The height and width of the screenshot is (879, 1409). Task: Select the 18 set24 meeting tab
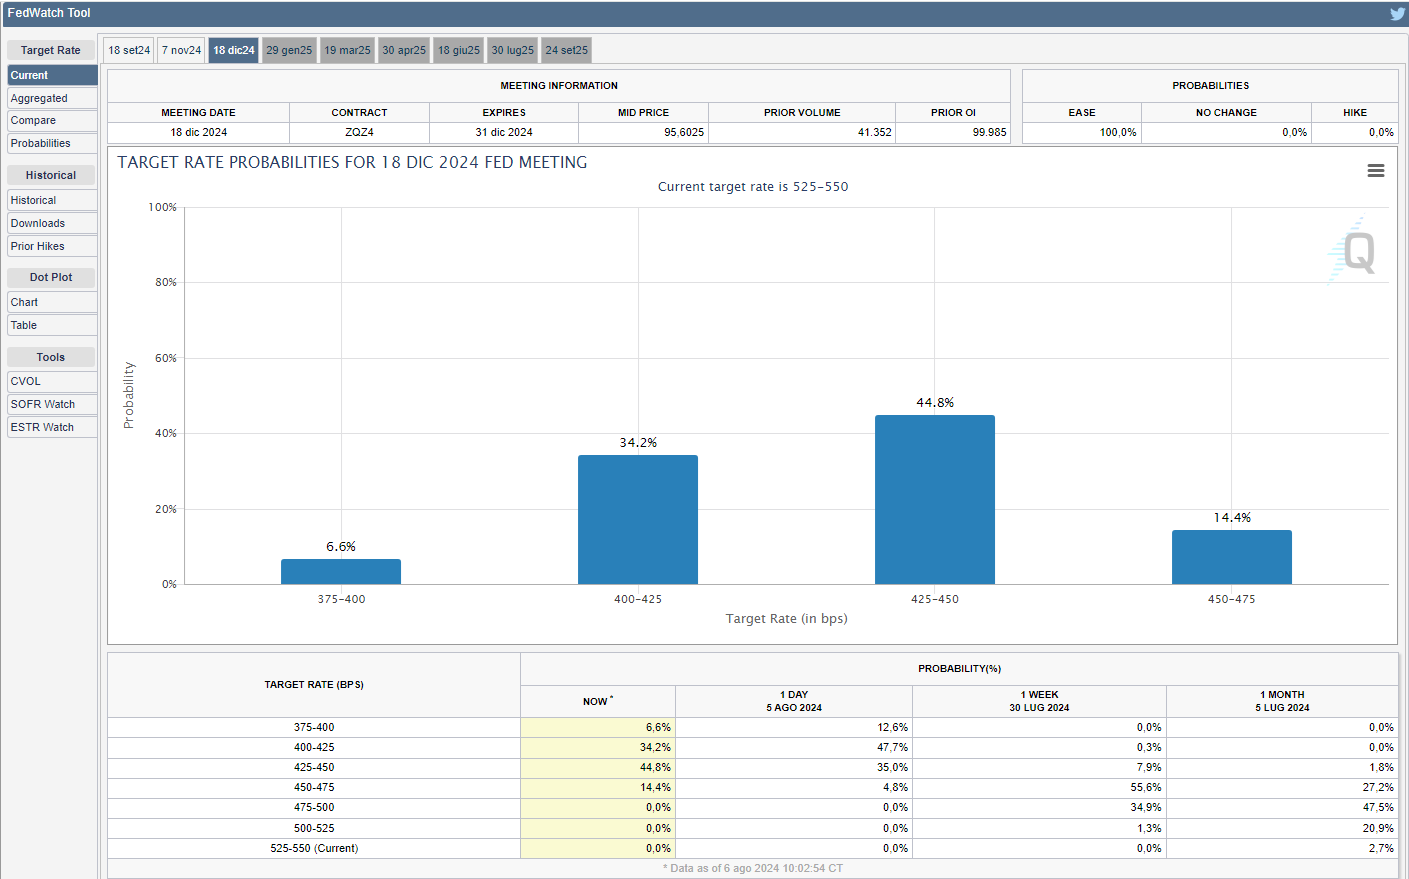pos(129,50)
